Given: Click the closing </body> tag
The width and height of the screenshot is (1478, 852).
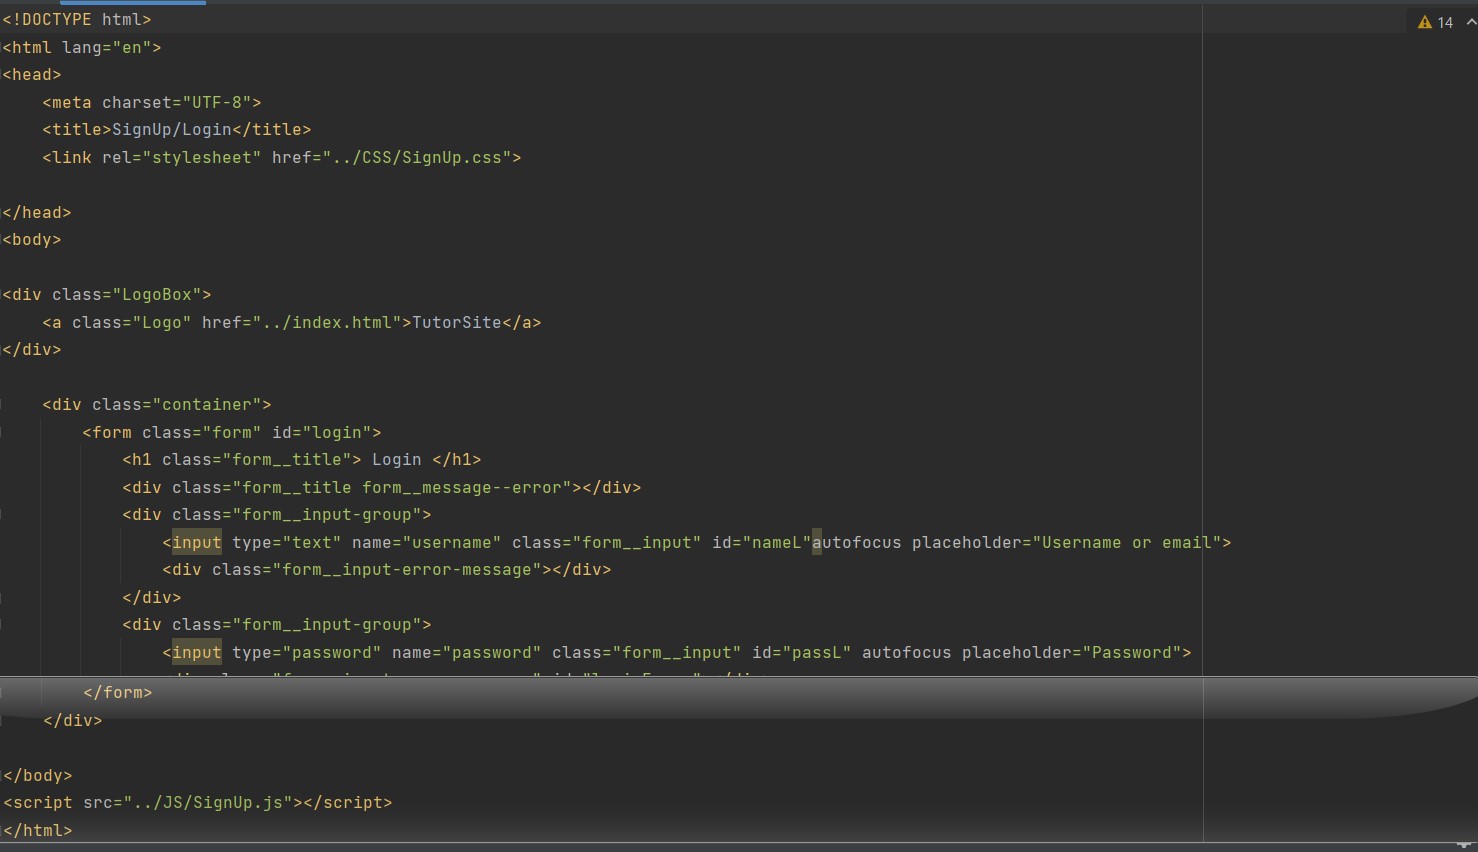Looking at the screenshot, I should (37, 775).
